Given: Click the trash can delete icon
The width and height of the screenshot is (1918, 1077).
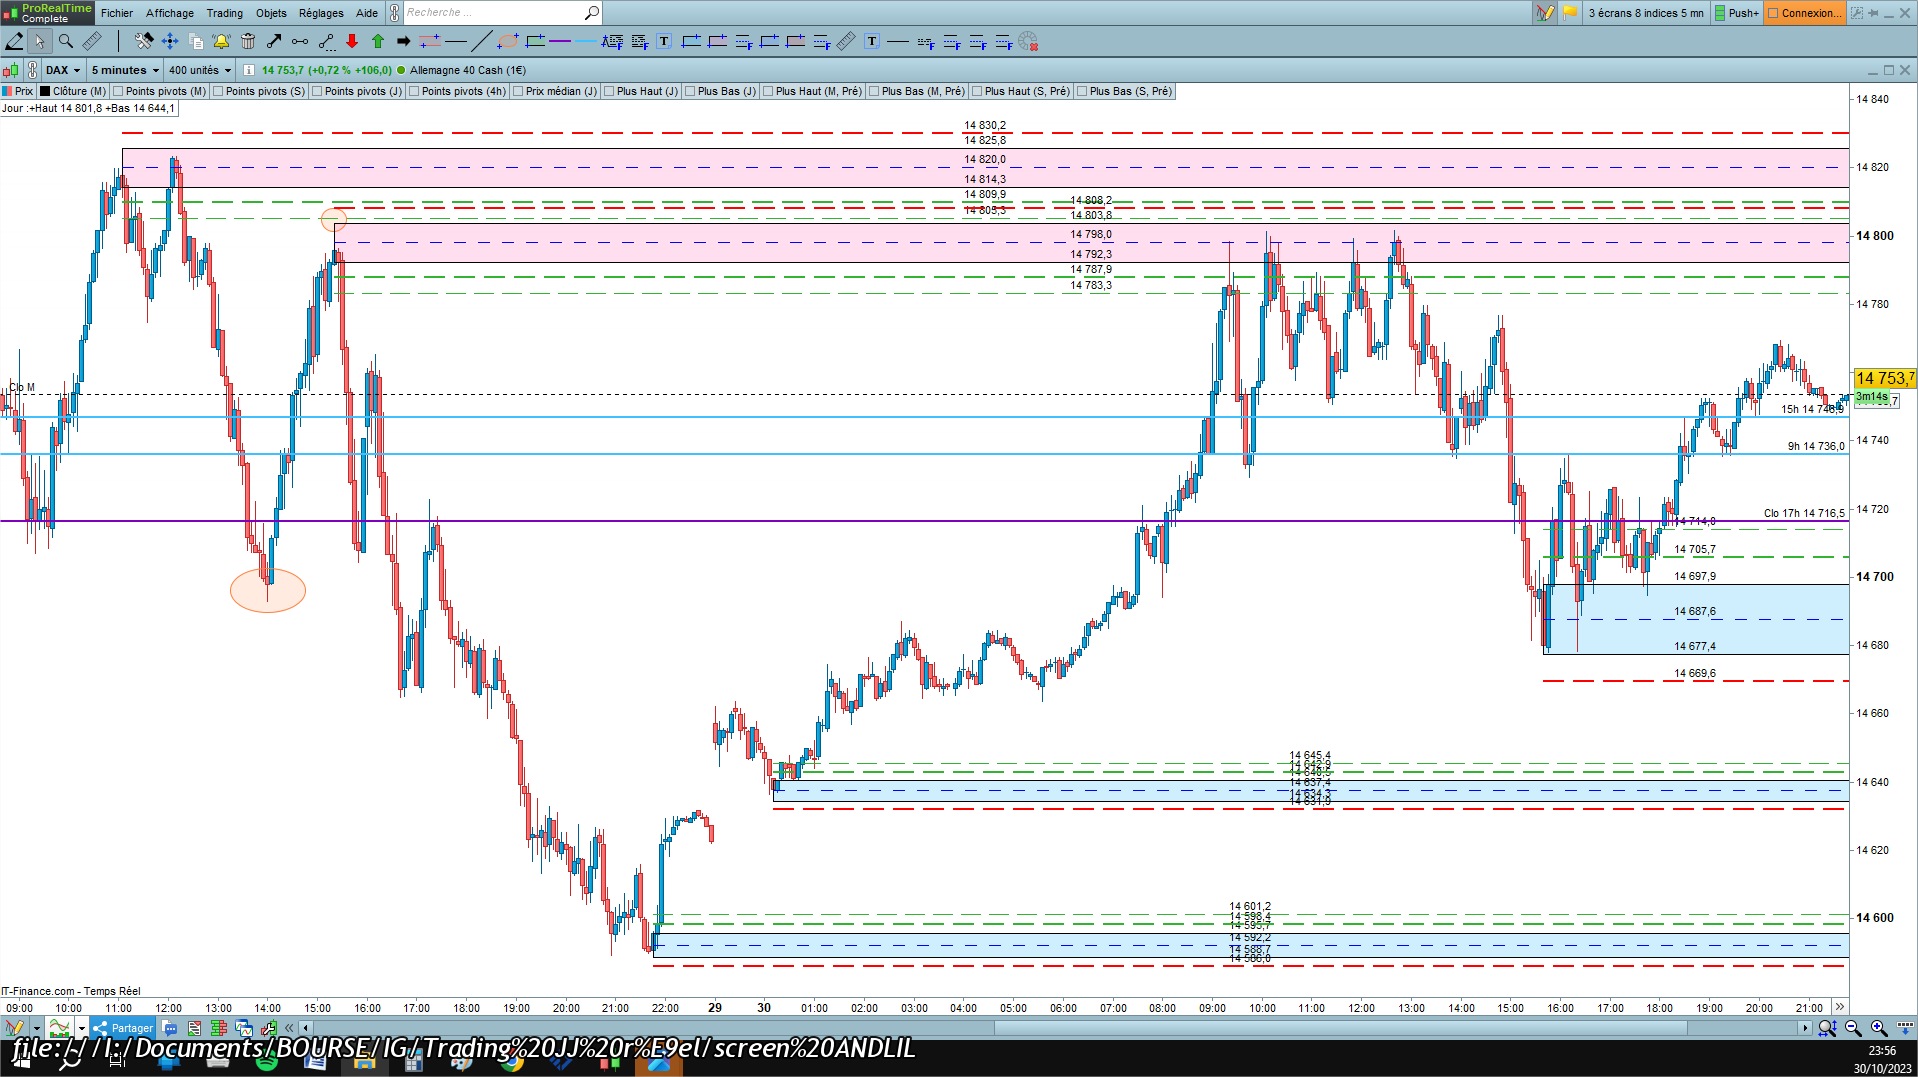Looking at the screenshot, I should coord(248,41).
